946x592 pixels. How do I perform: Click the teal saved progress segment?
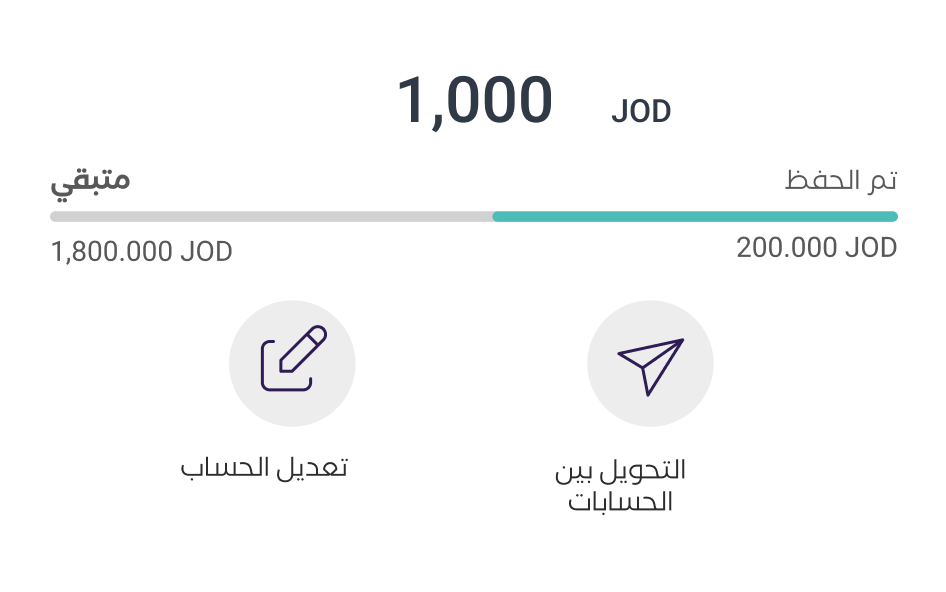(x=695, y=216)
